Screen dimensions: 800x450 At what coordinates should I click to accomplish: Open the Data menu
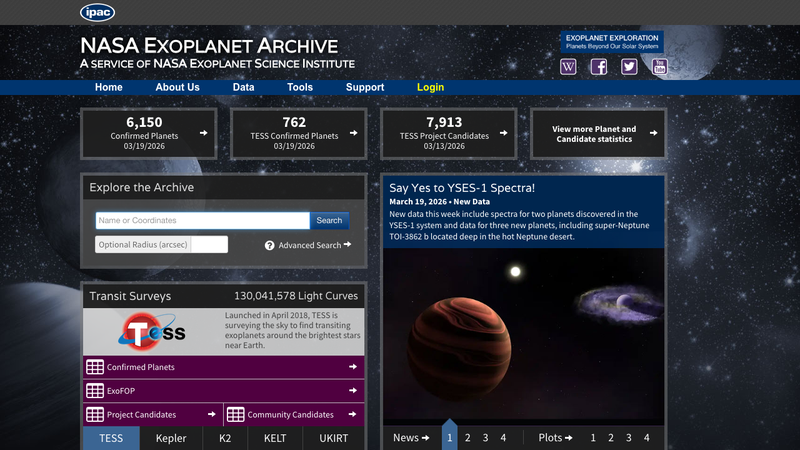pos(243,87)
